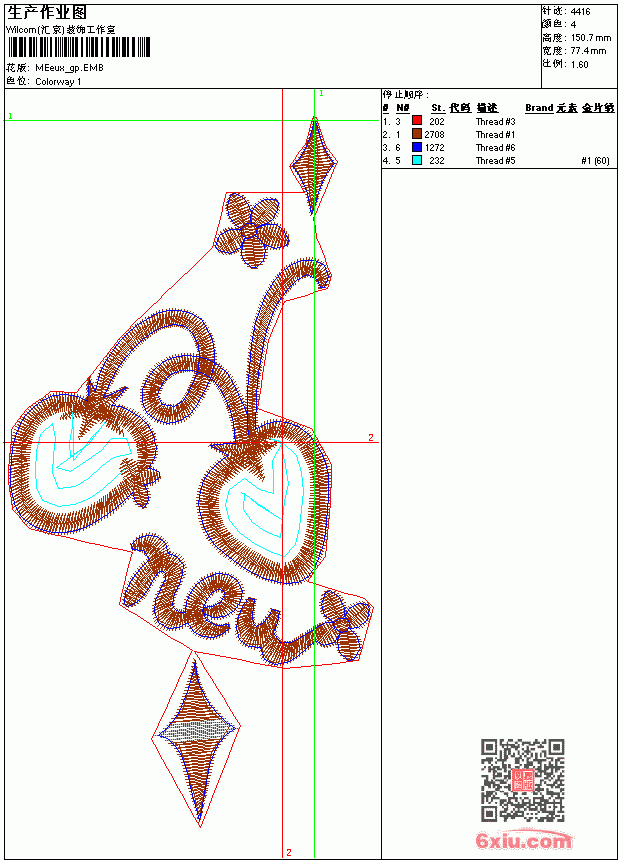Screen dimensions: 620x860
Task: Click the Colorway 1 label
Action: (x=58, y=82)
